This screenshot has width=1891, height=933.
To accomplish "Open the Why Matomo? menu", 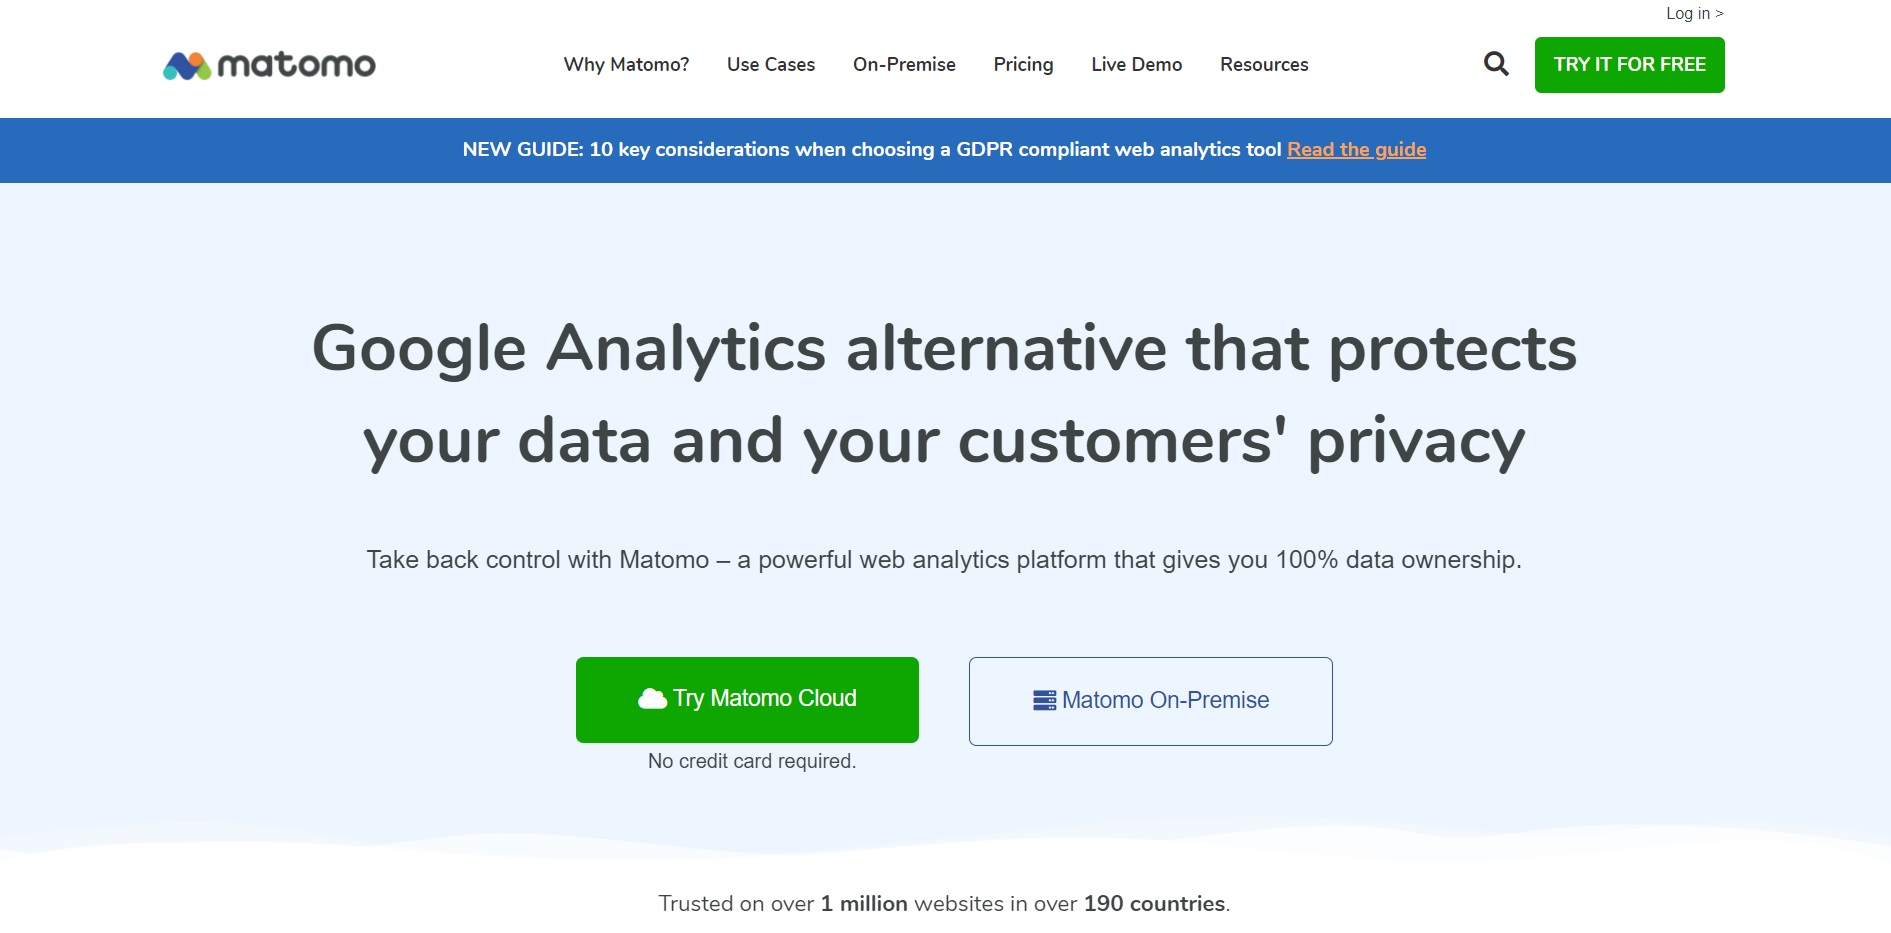I will [x=626, y=64].
